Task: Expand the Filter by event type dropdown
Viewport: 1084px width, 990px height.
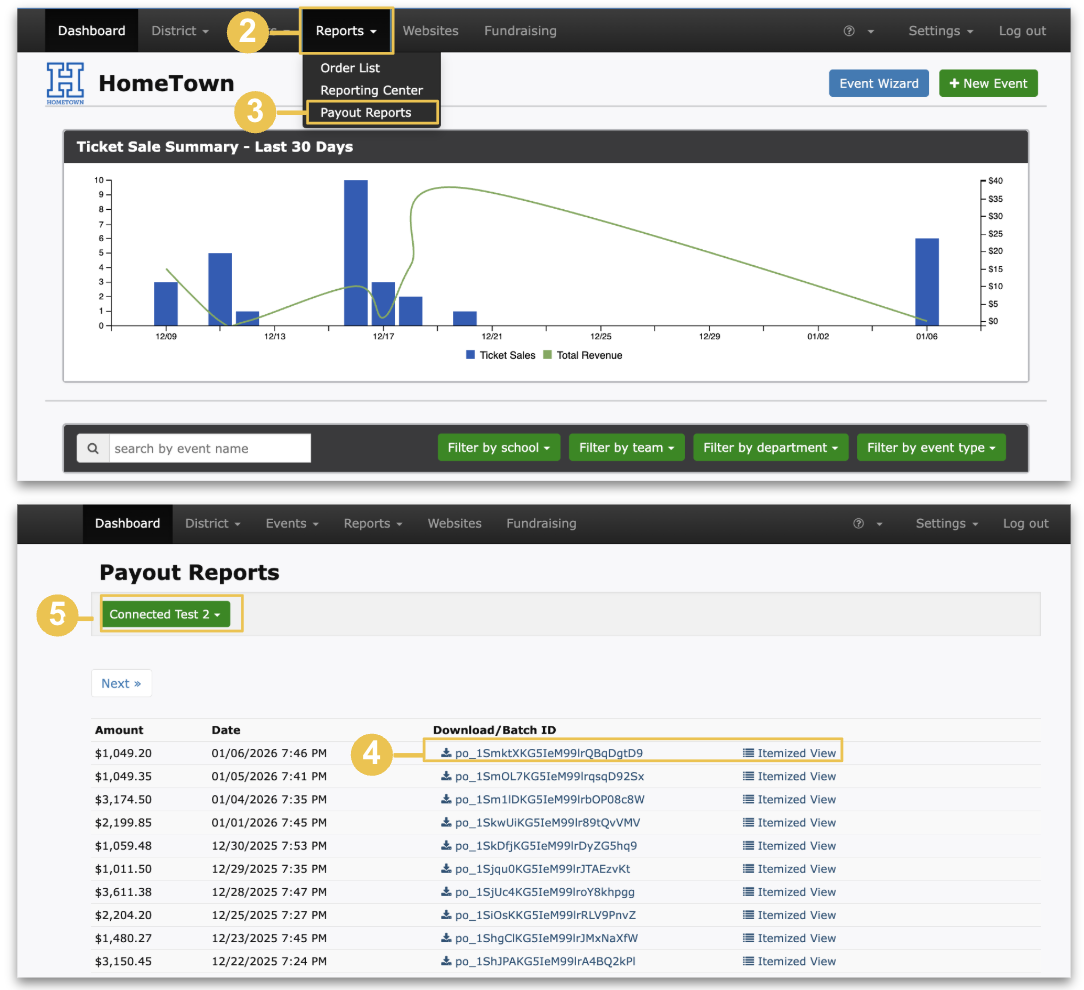Action: (931, 448)
